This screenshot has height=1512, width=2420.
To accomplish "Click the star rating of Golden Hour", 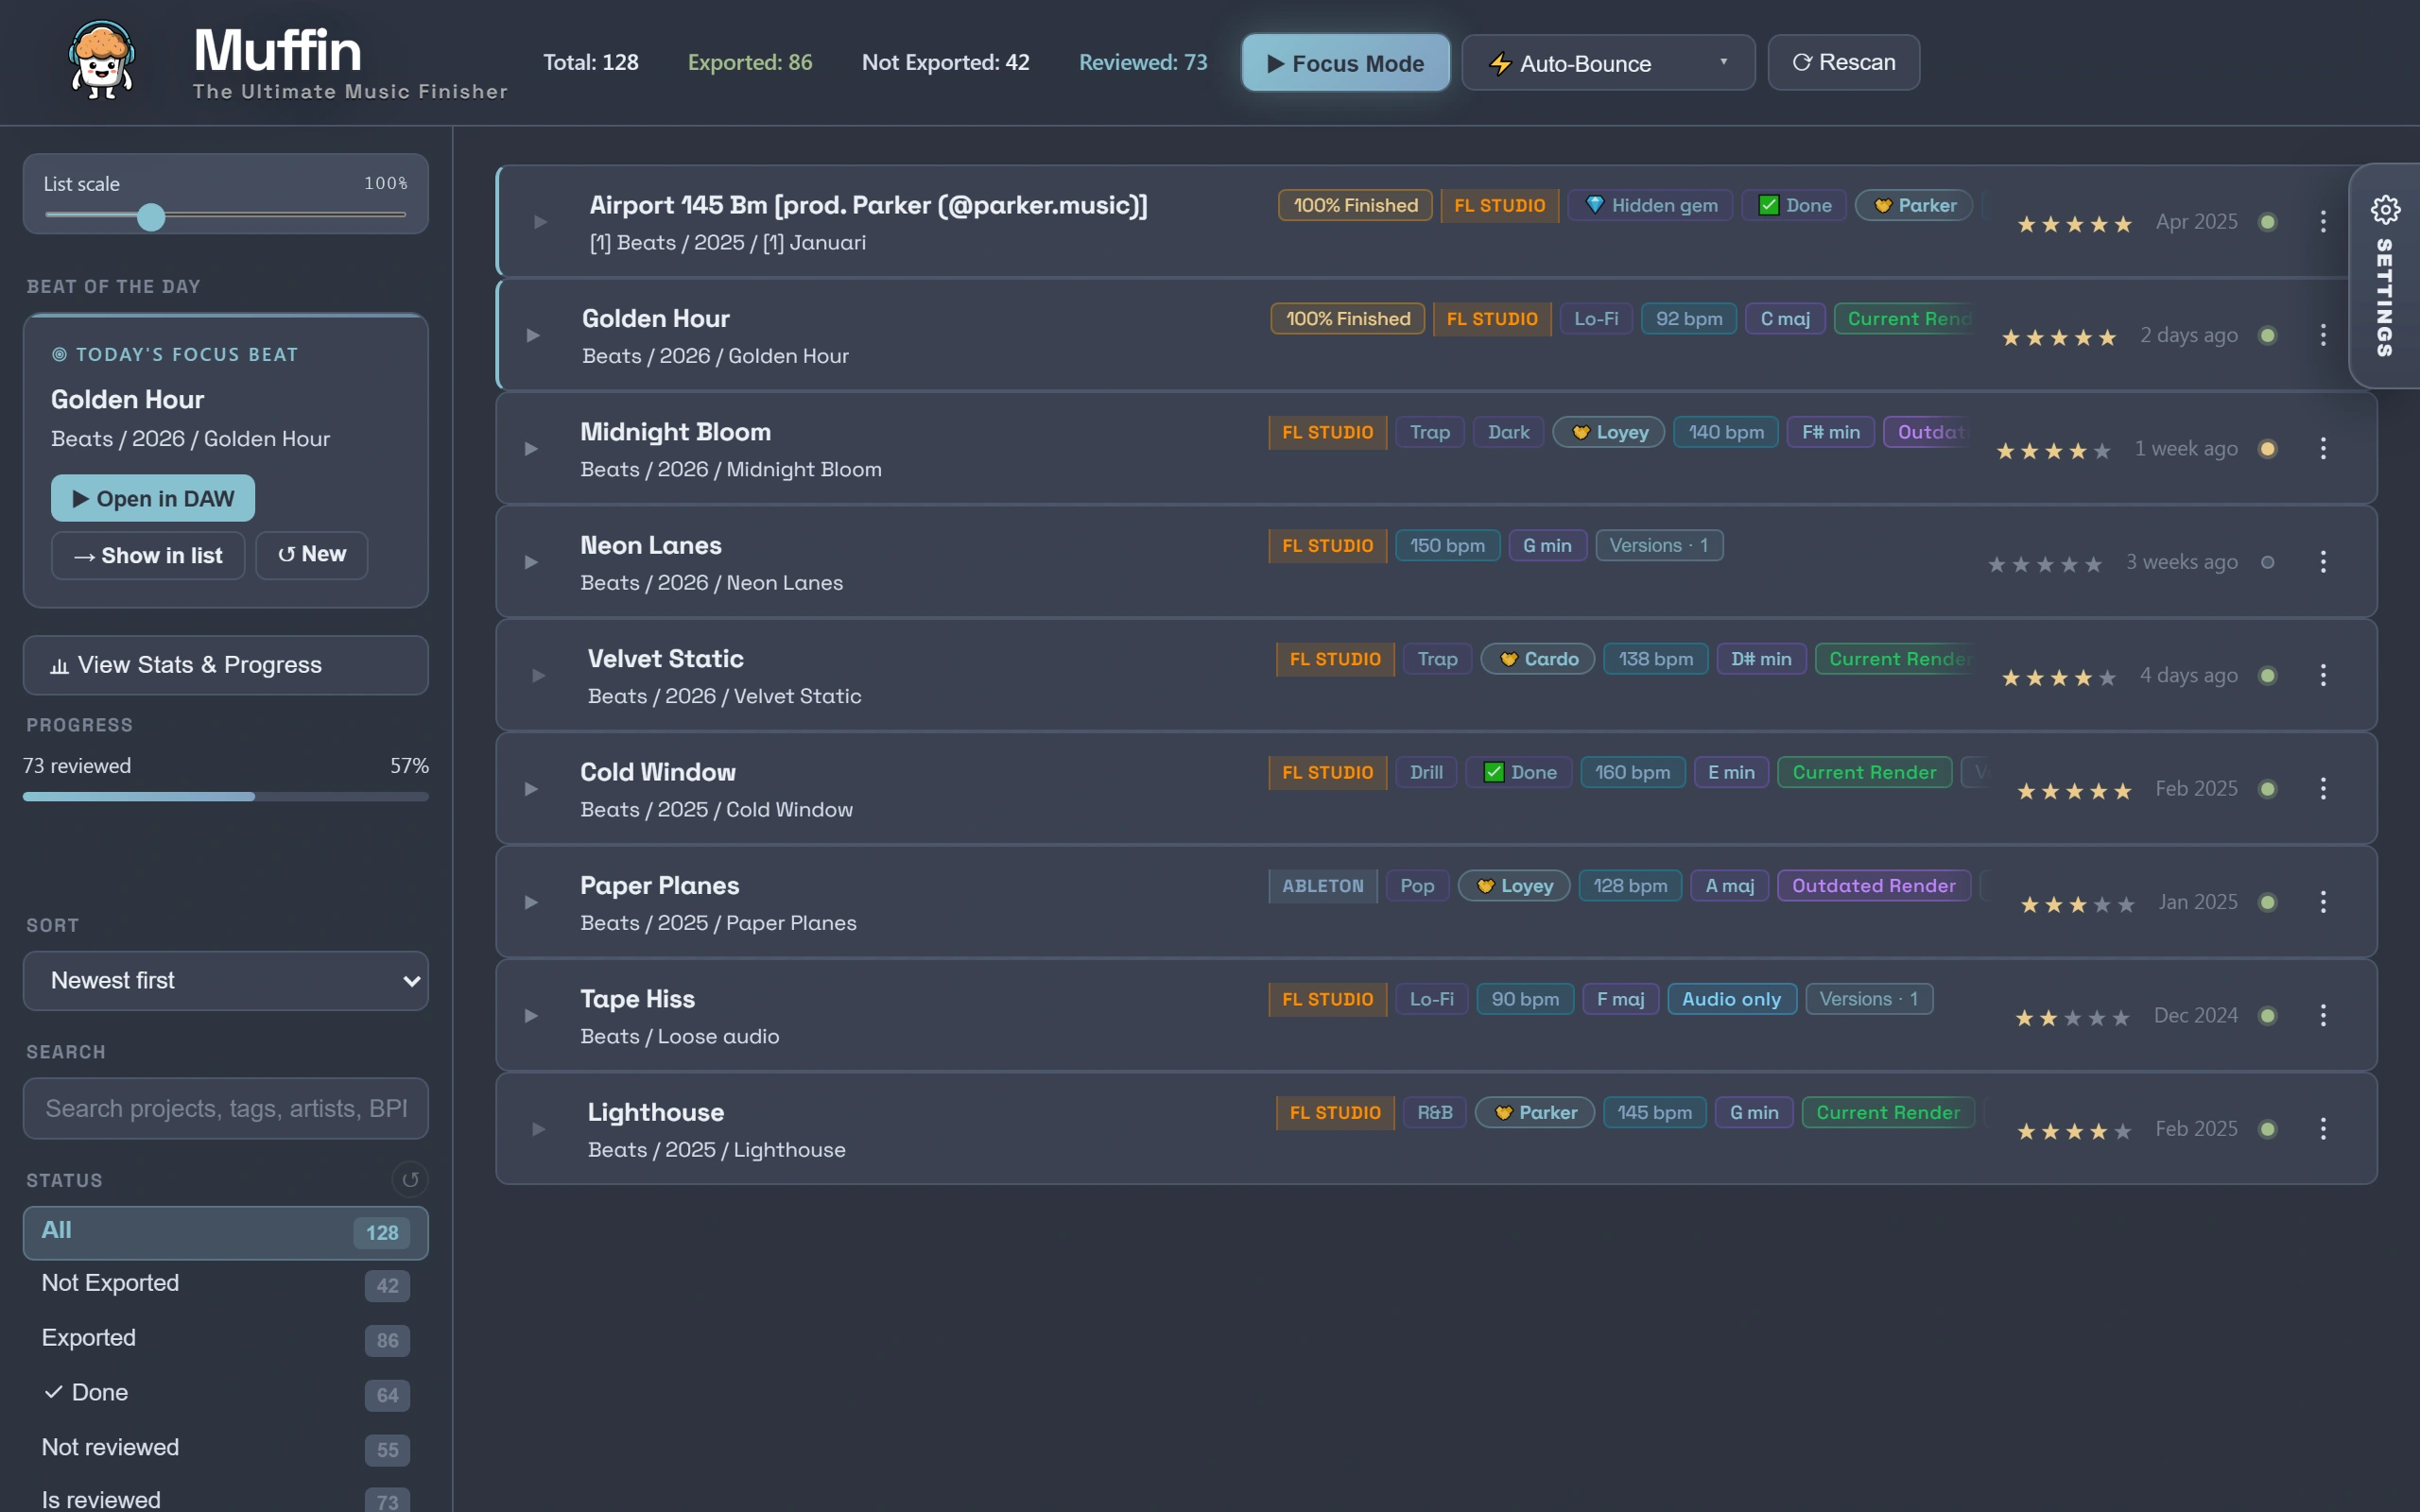I will [x=2058, y=337].
